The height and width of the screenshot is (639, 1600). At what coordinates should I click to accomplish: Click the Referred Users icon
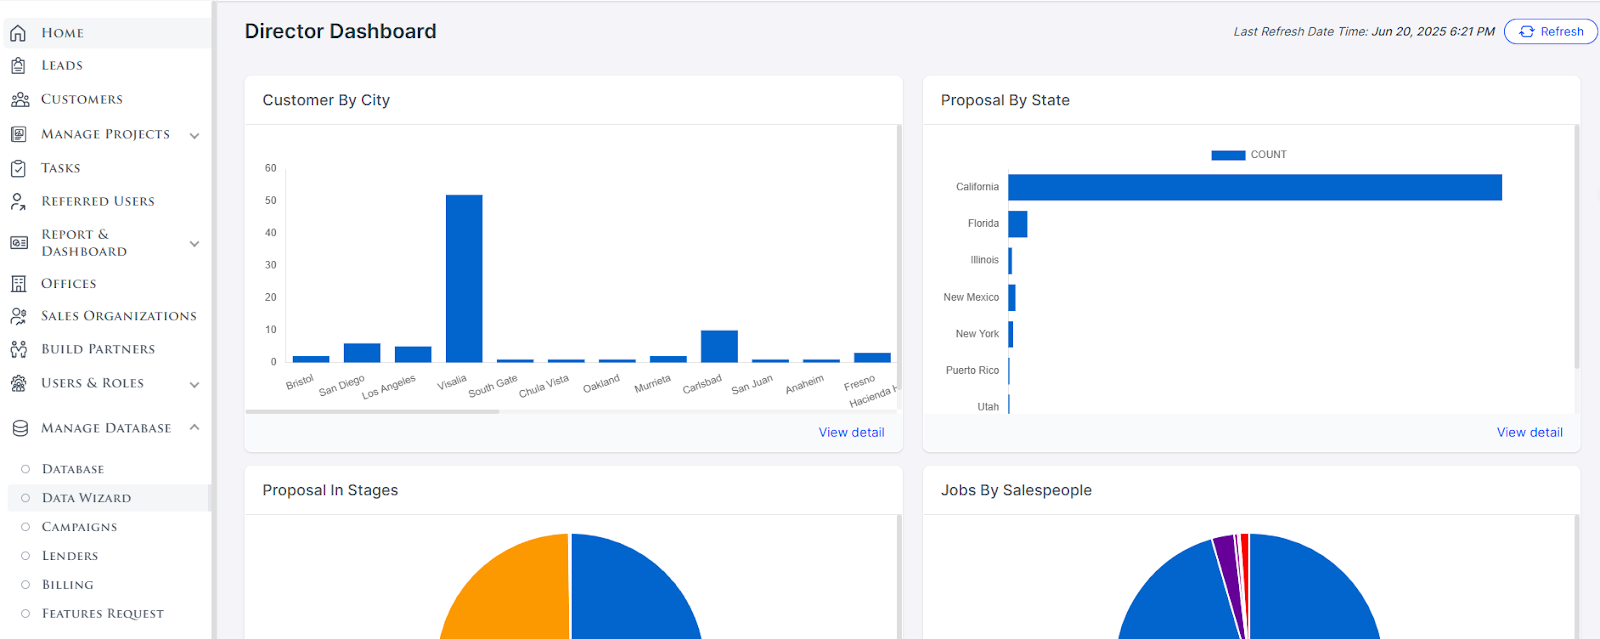click(18, 201)
